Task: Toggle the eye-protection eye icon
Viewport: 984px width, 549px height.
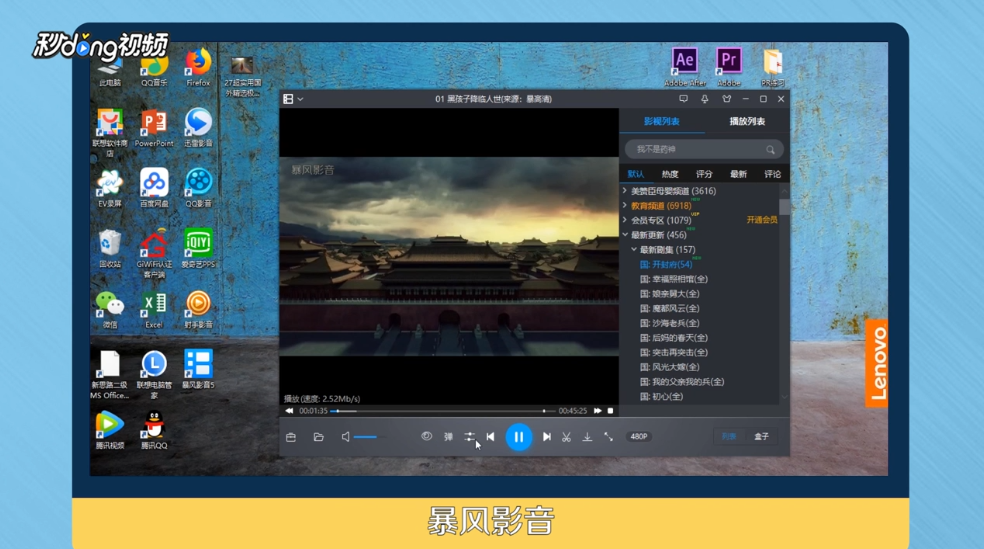Action: pos(427,436)
